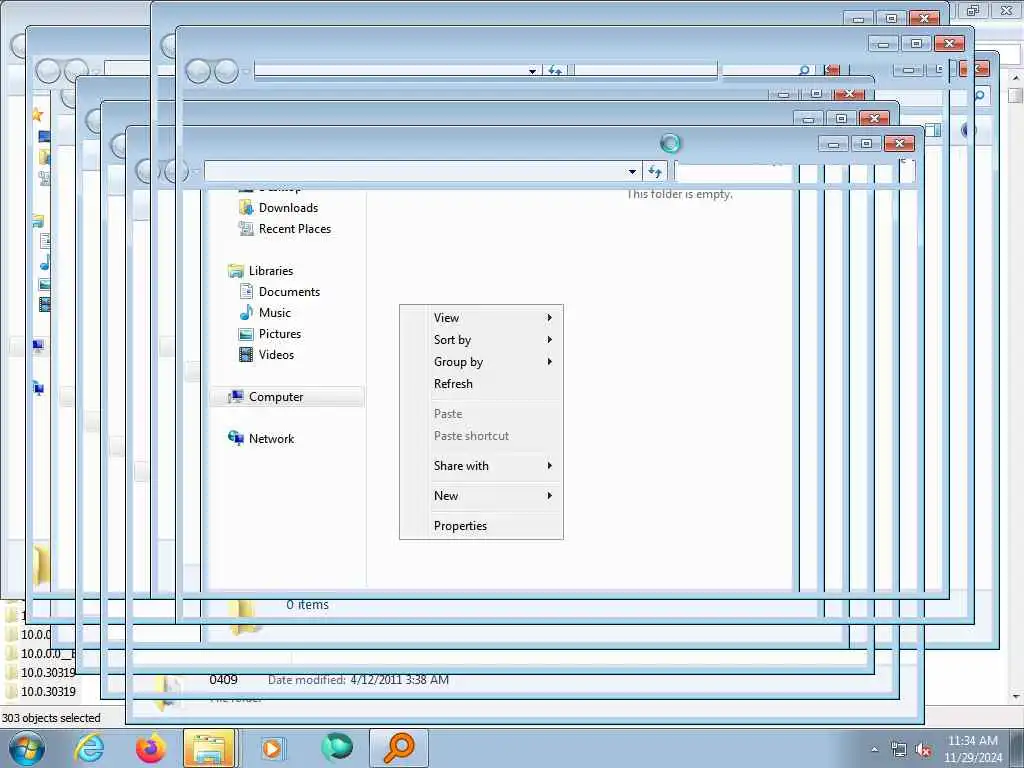Open the Videos library

[276, 355]
